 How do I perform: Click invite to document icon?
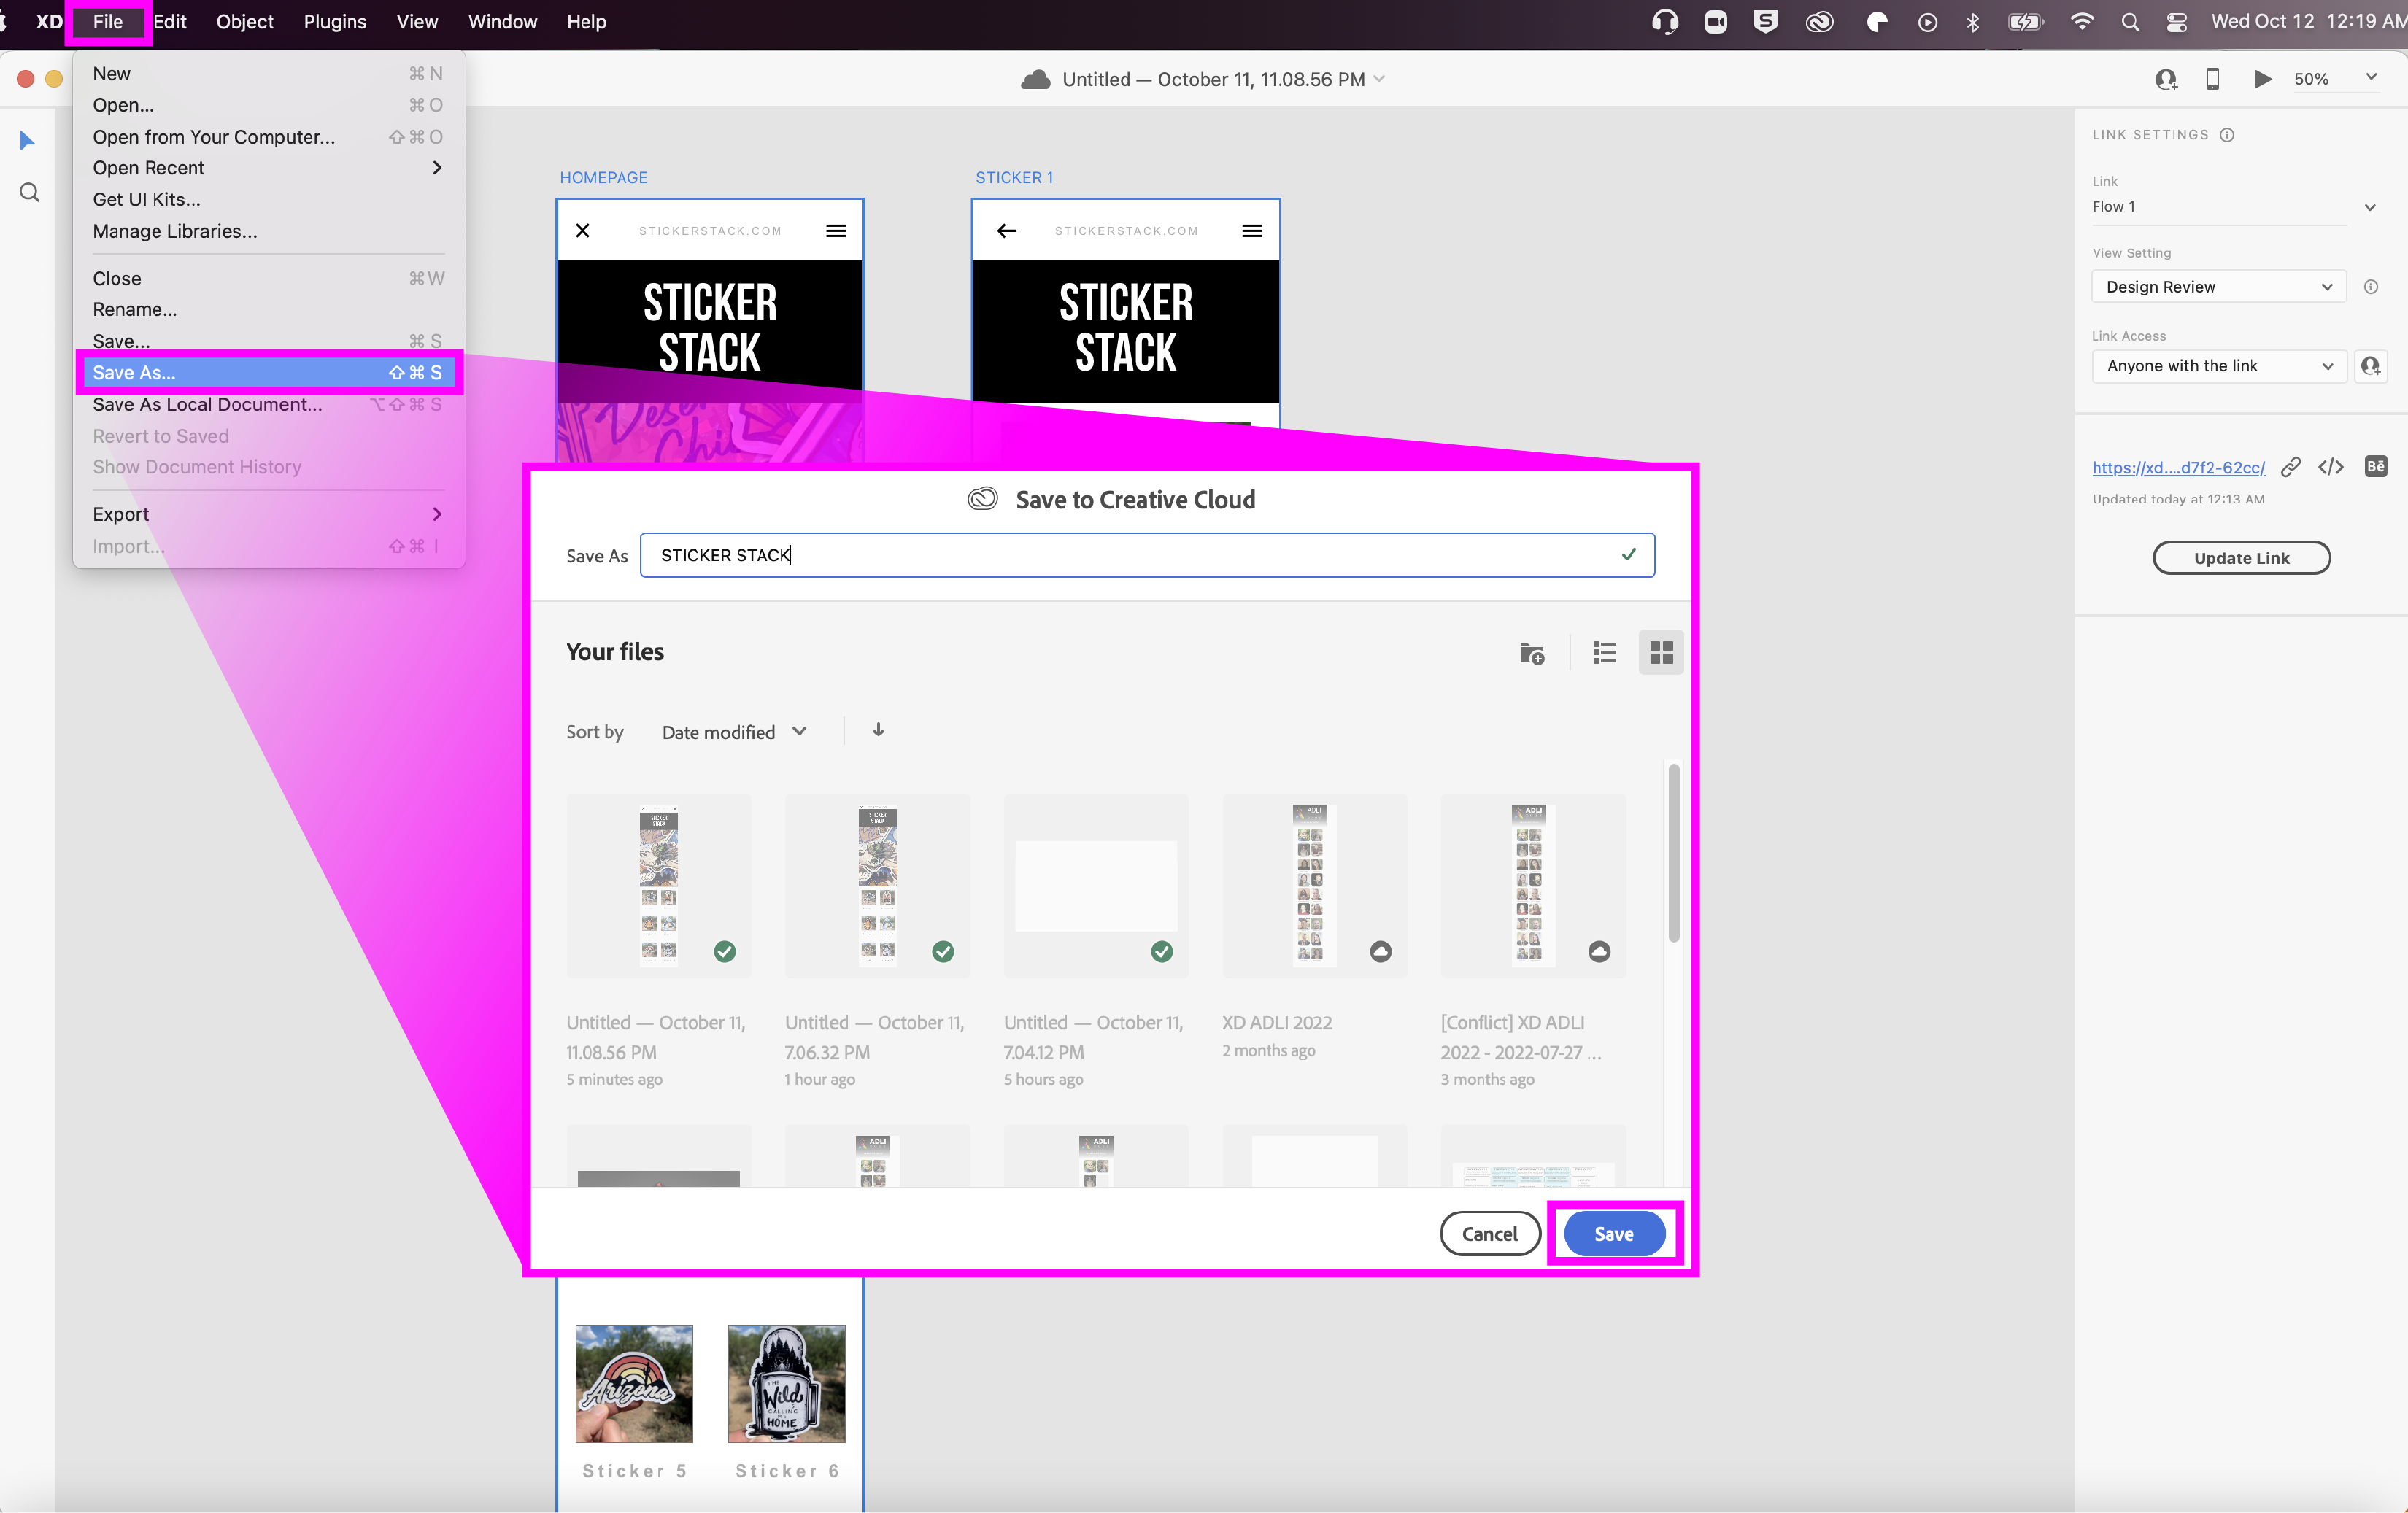click(2165, 79)
